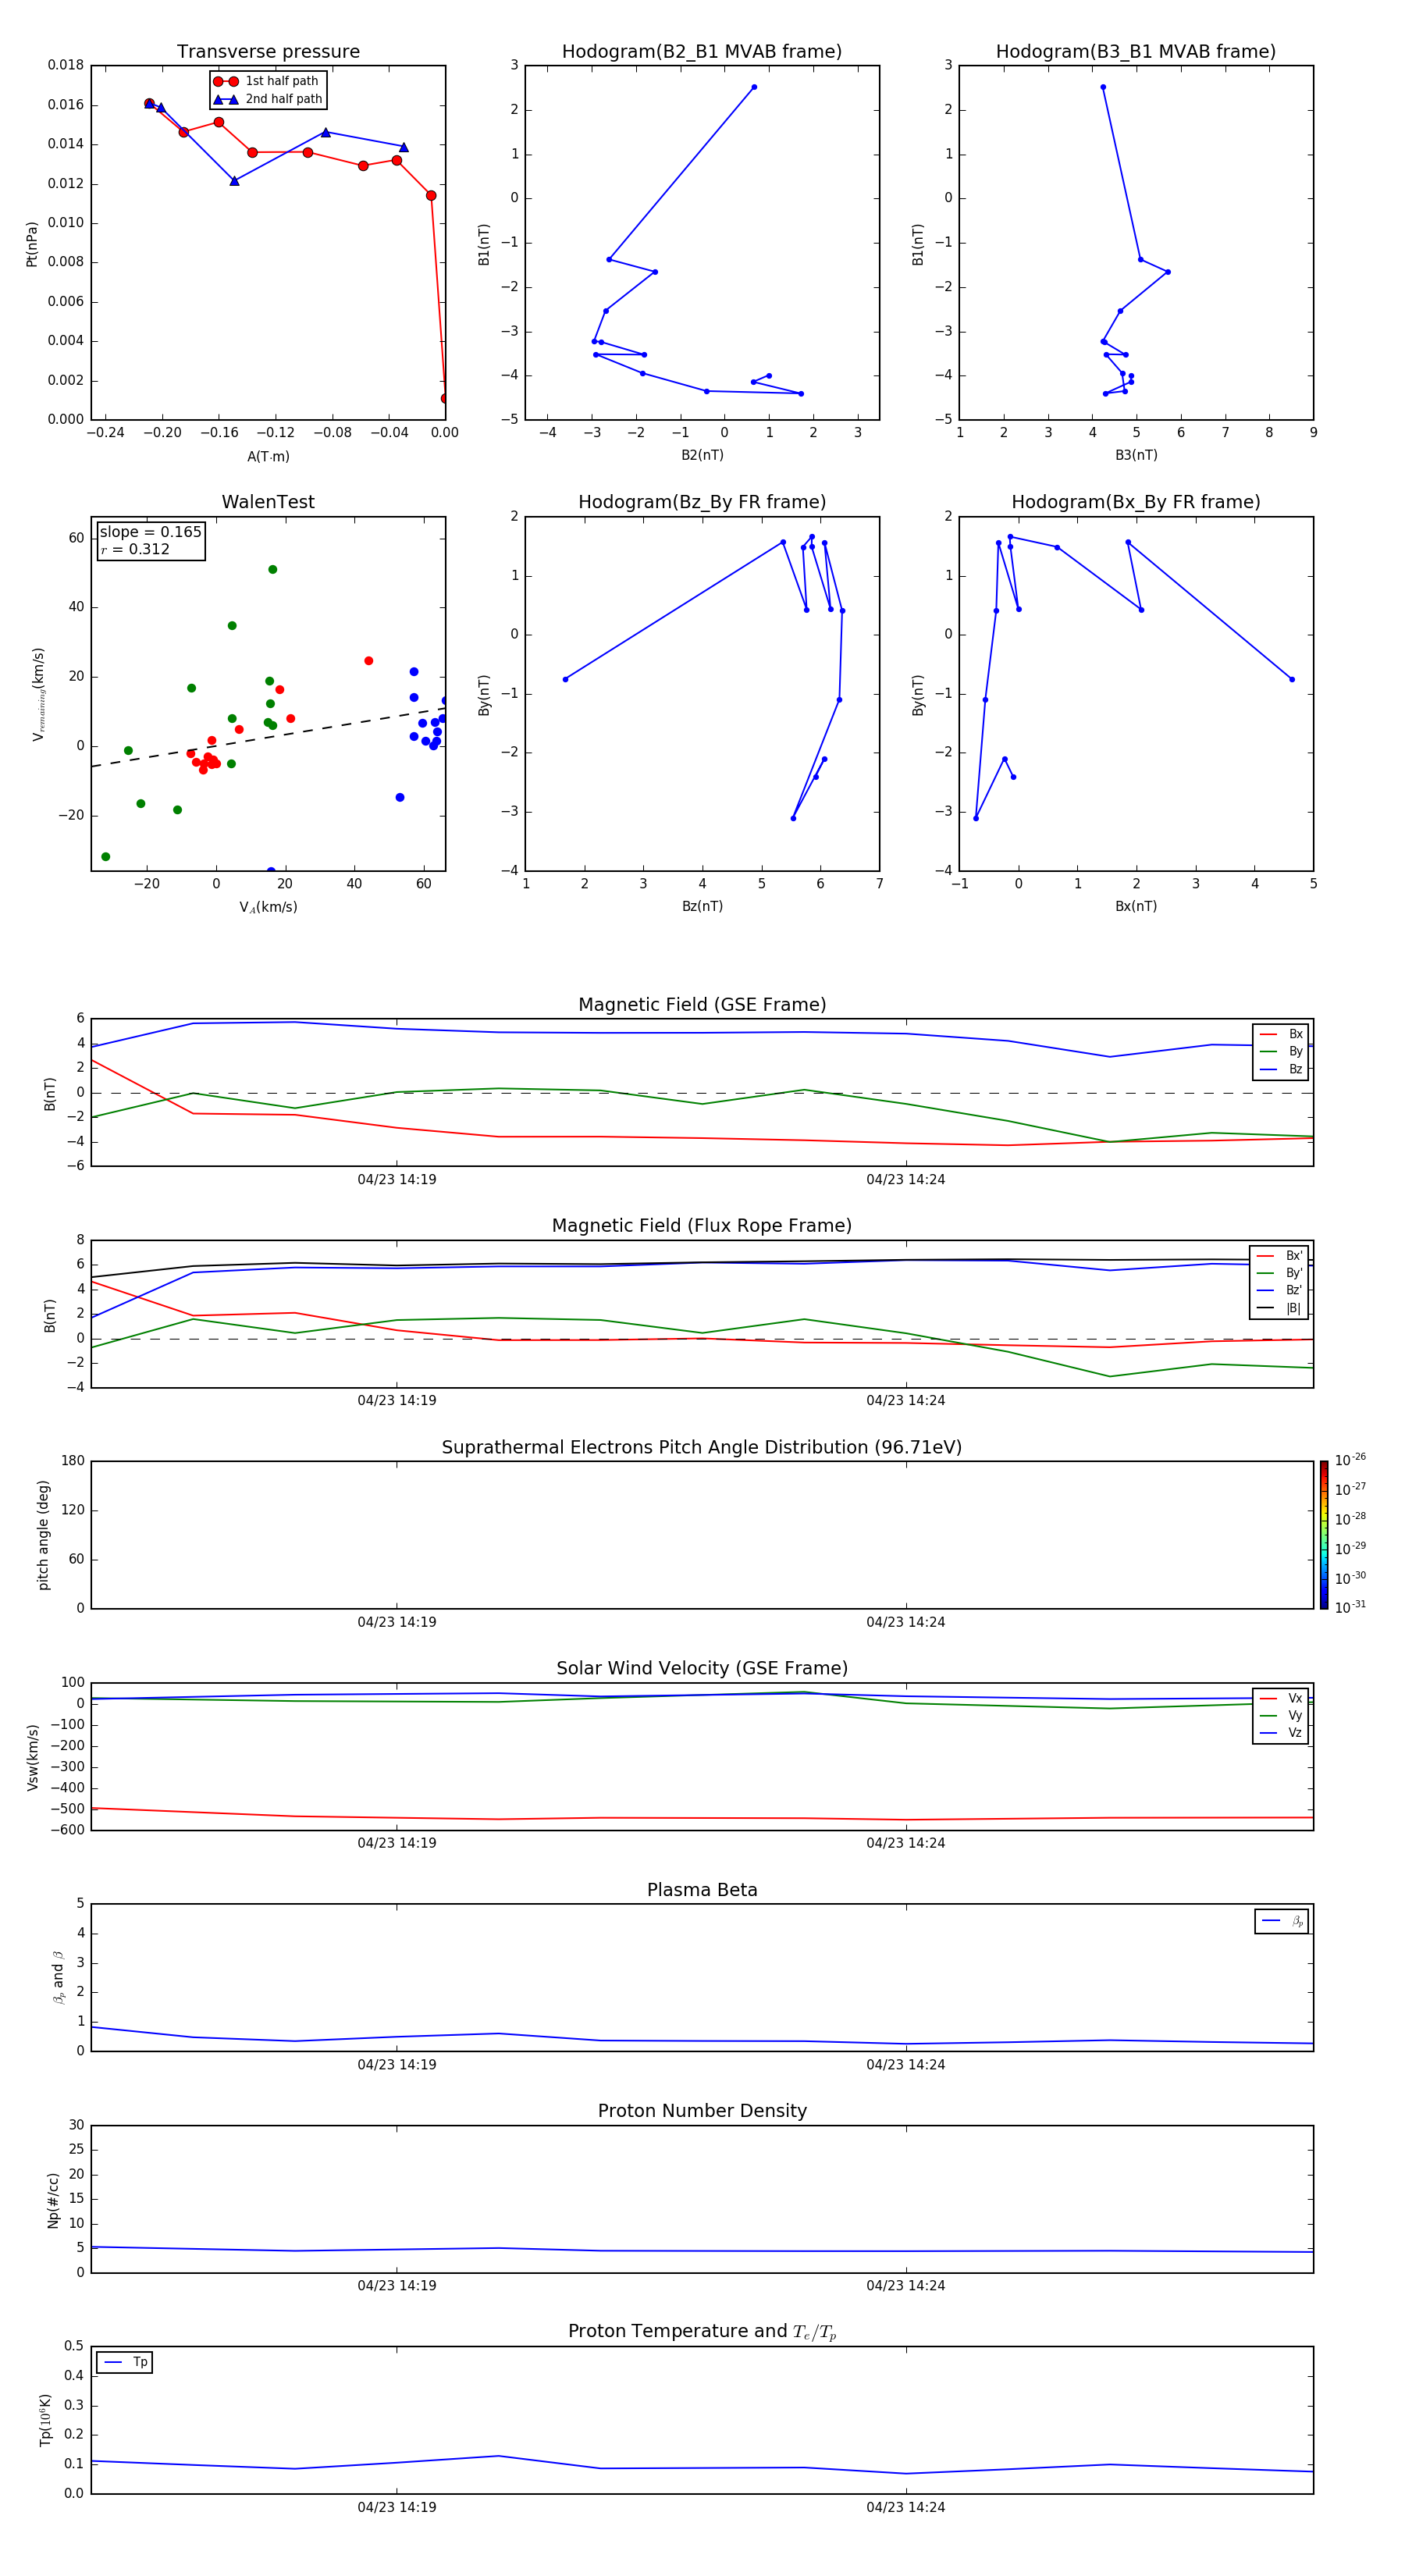1405x2576 pixels.
Task: Click the "Hodogram(B2_B1 MVAB frame)" title
Action: (x=702, y=51)
